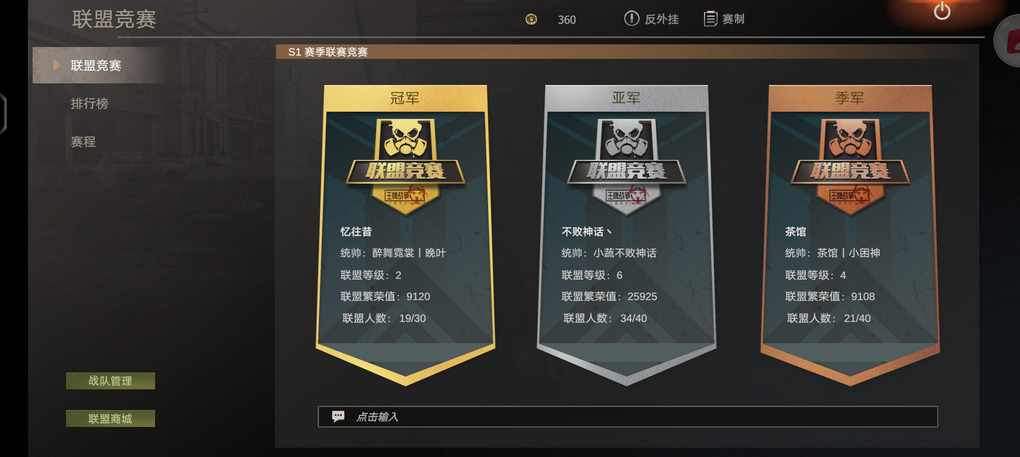Select the 亚军 card 不败神话

coord(626,234)
